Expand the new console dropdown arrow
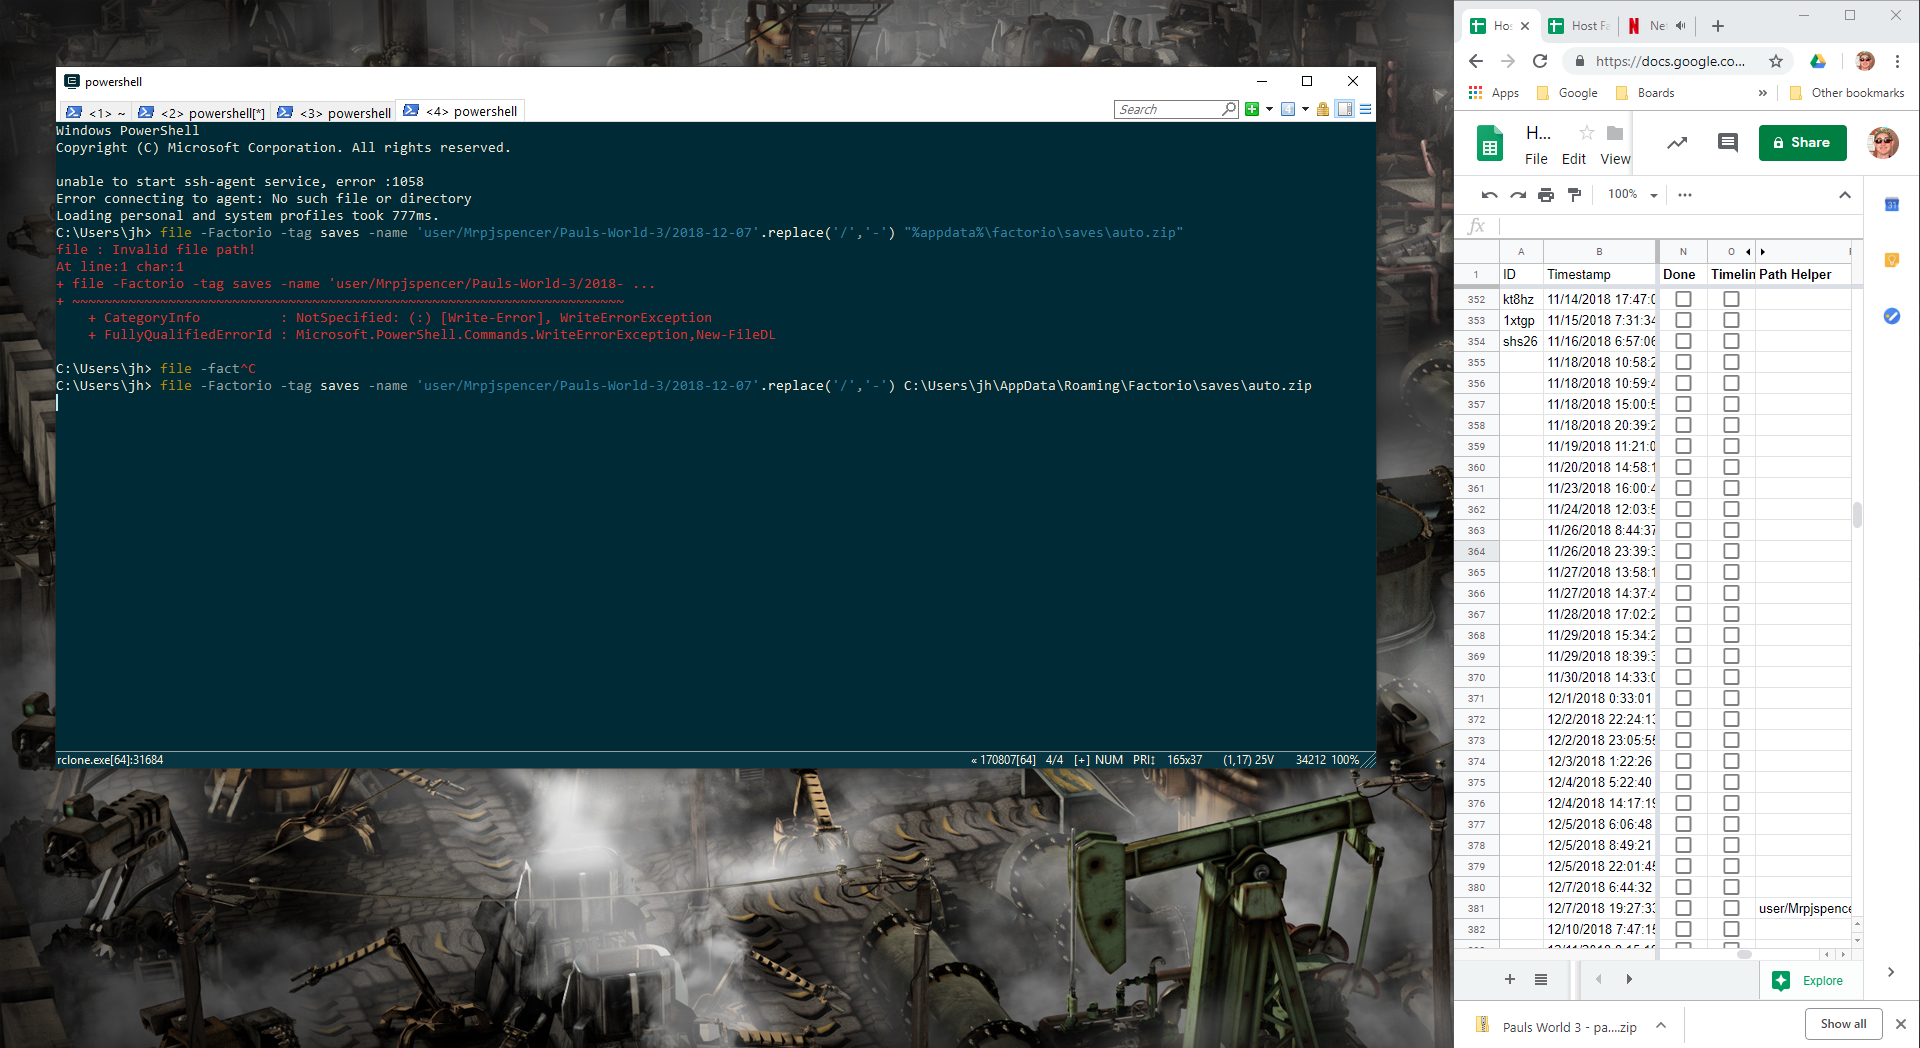This screenshot has height=1048, width=1920. [x=1269, y=109]
